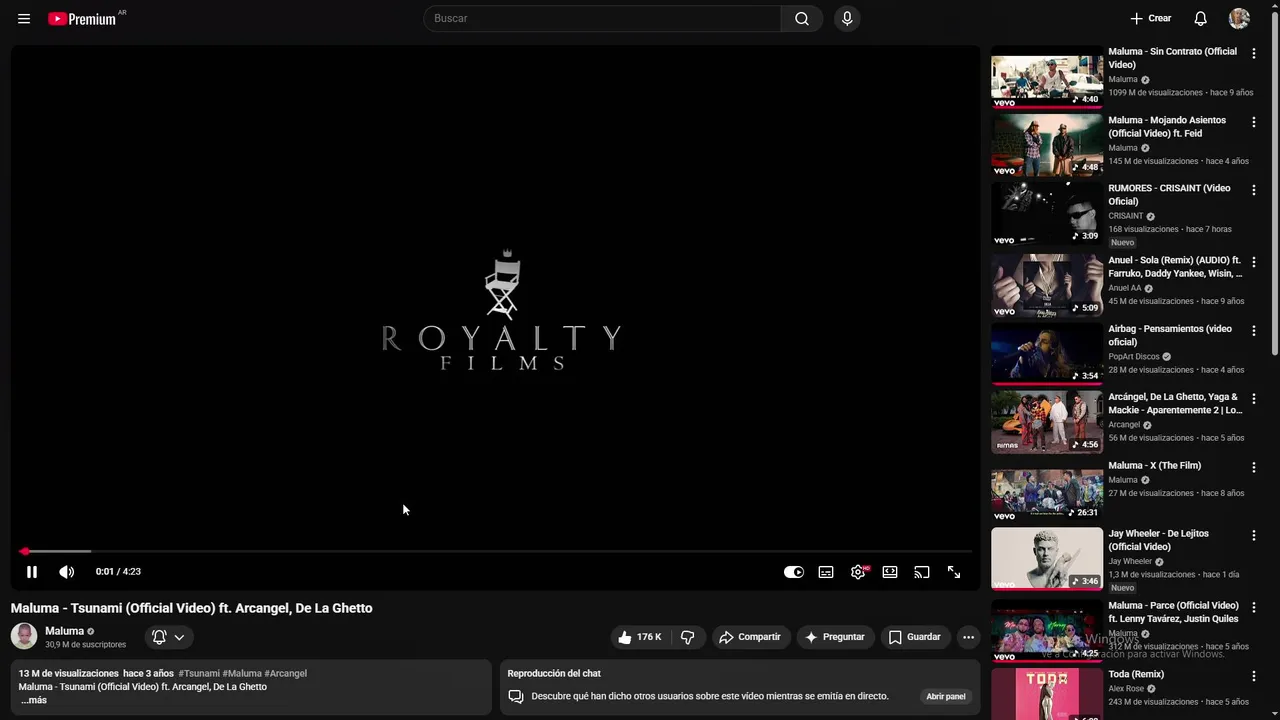Open options for Aparentemente 2 video
The image size is (1280, 720).
click(x=1254, y=399)
